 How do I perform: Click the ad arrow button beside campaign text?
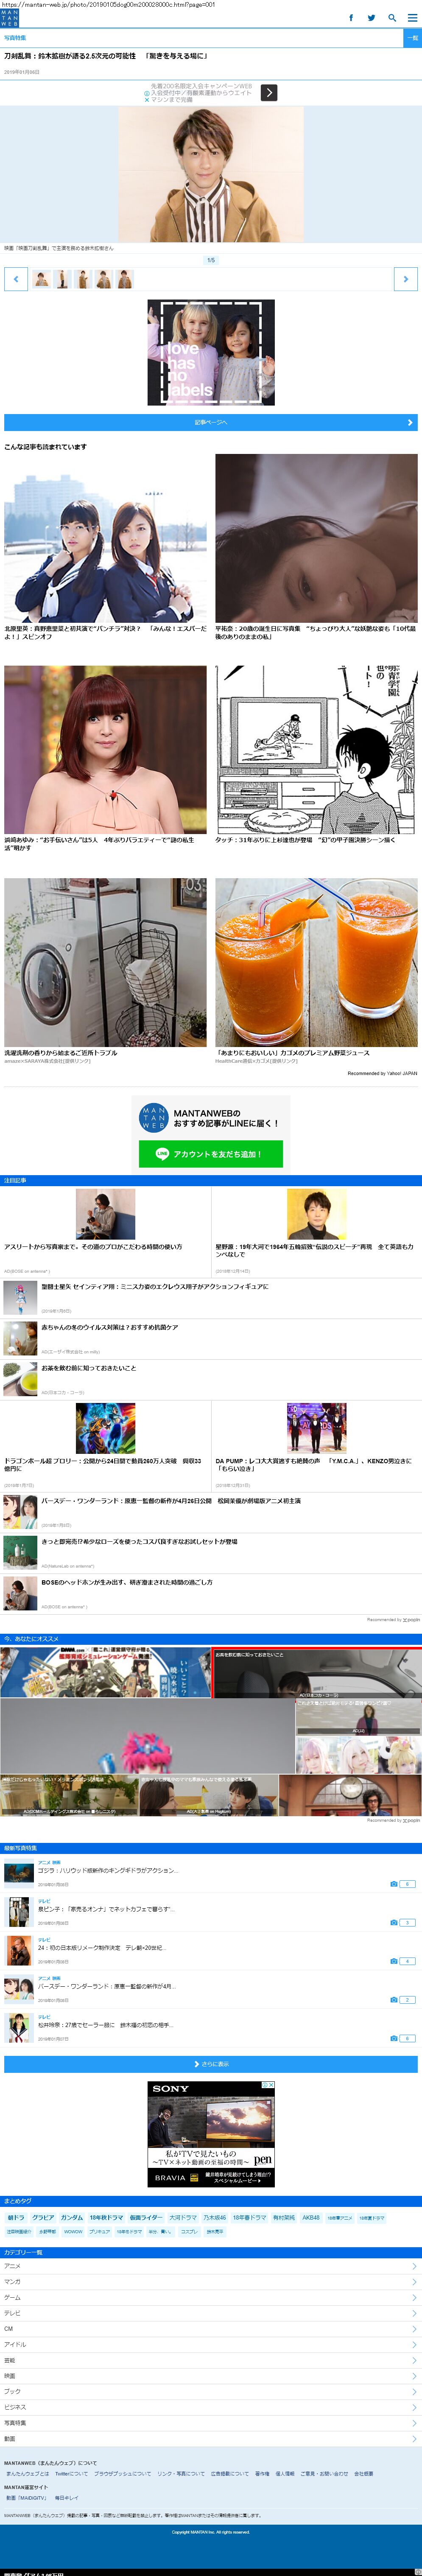click(x=269, y=93)
